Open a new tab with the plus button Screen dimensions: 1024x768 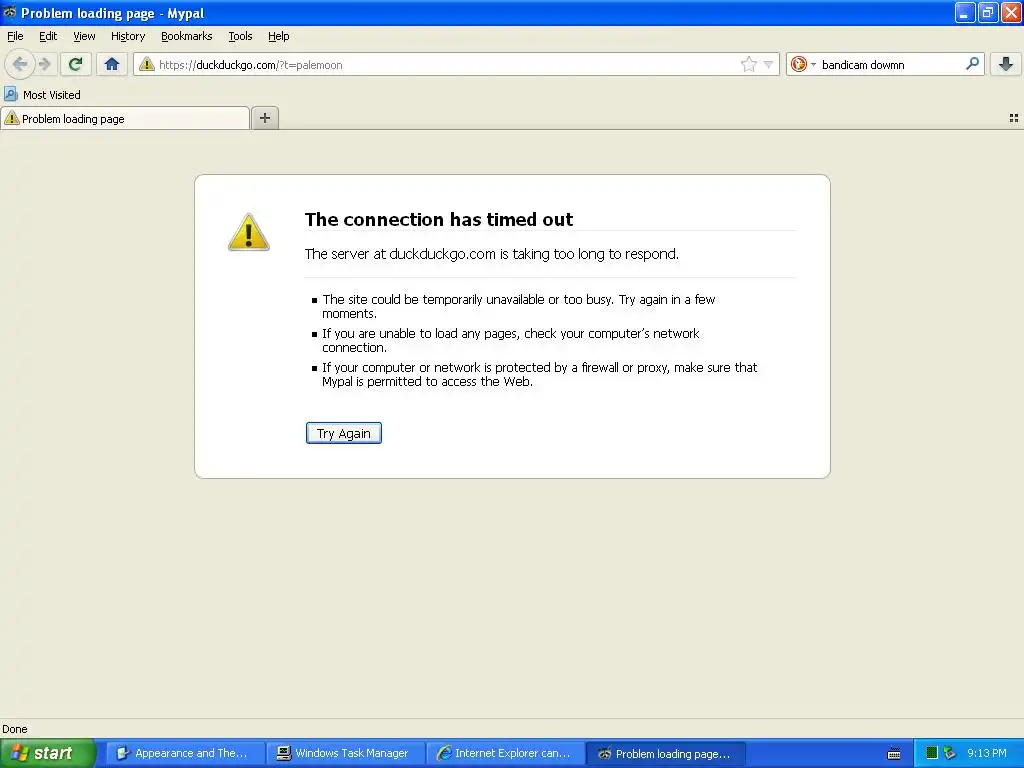tap(264, 118)
